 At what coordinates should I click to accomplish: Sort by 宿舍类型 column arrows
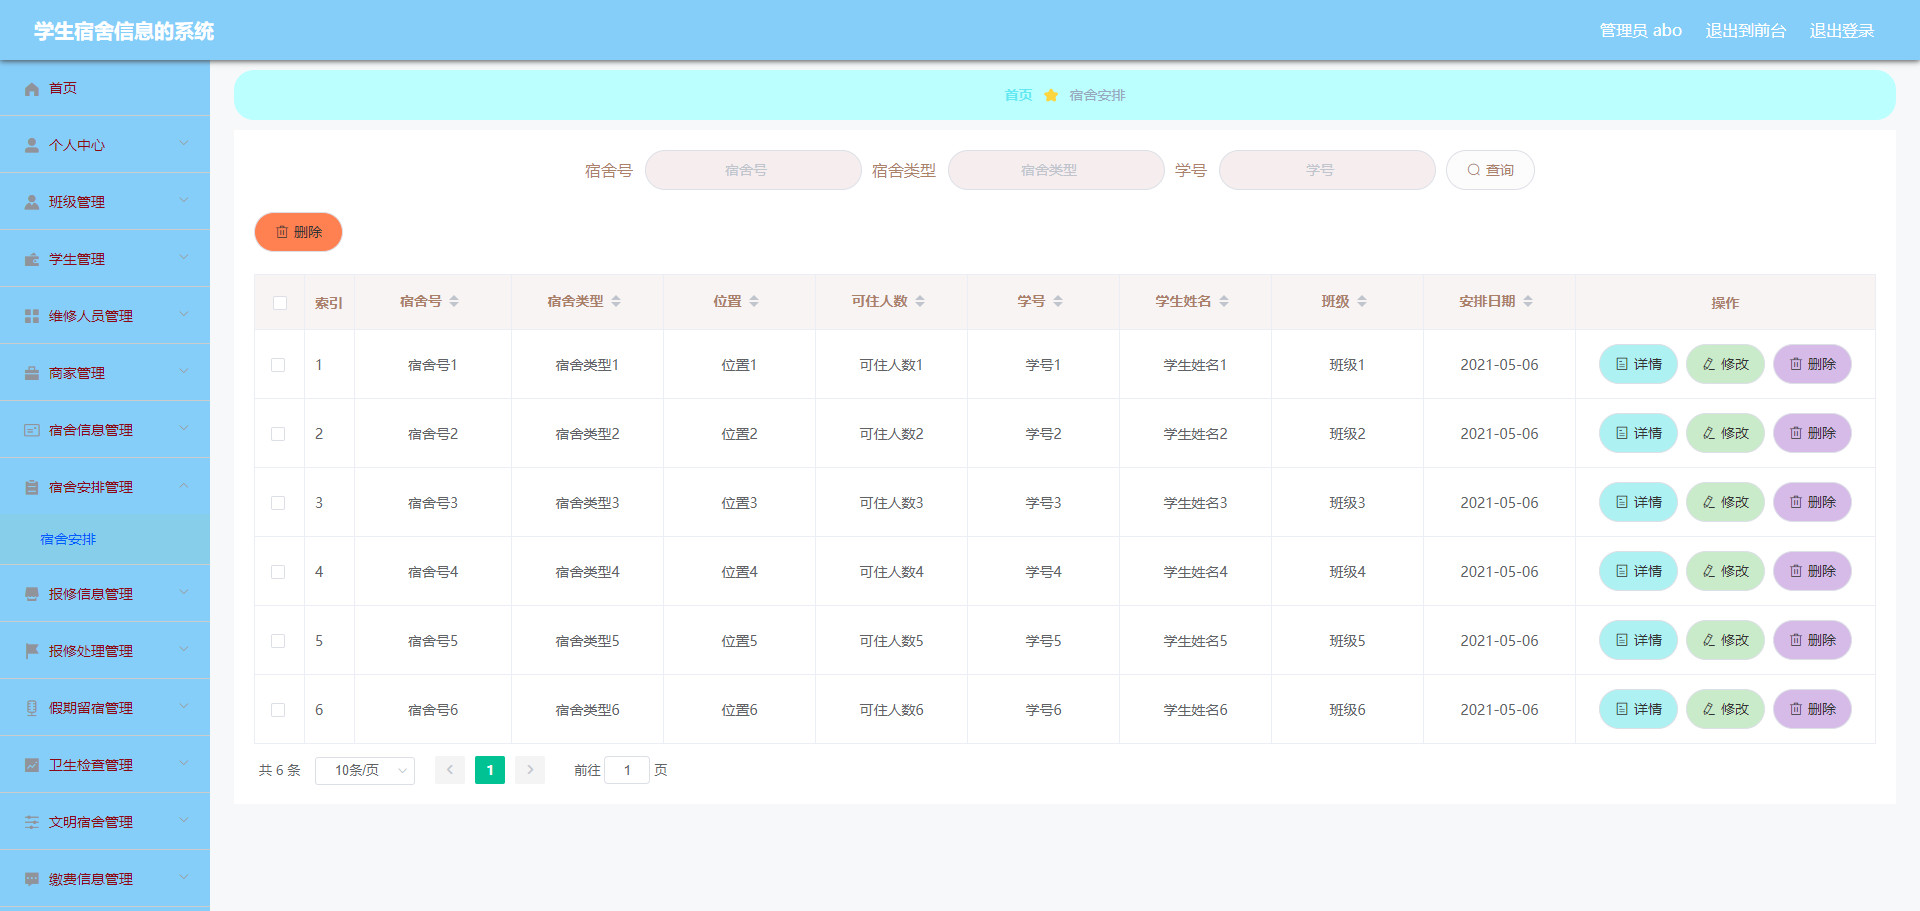point(616,301)
